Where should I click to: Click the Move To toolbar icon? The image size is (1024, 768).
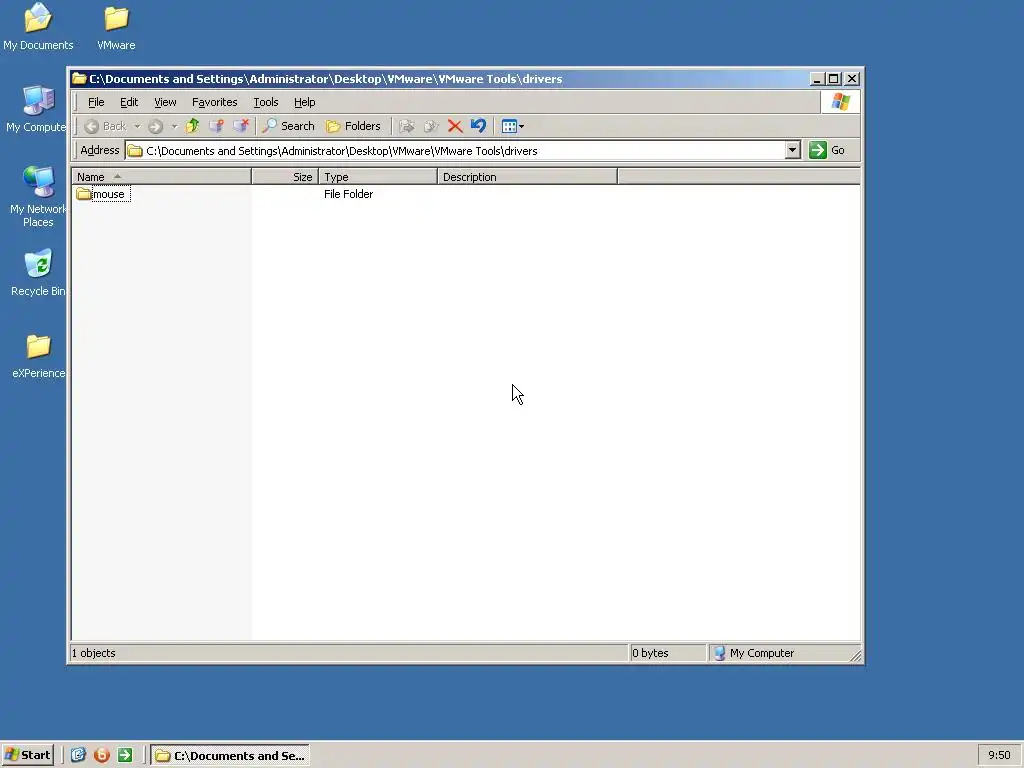tap(406, 126)
